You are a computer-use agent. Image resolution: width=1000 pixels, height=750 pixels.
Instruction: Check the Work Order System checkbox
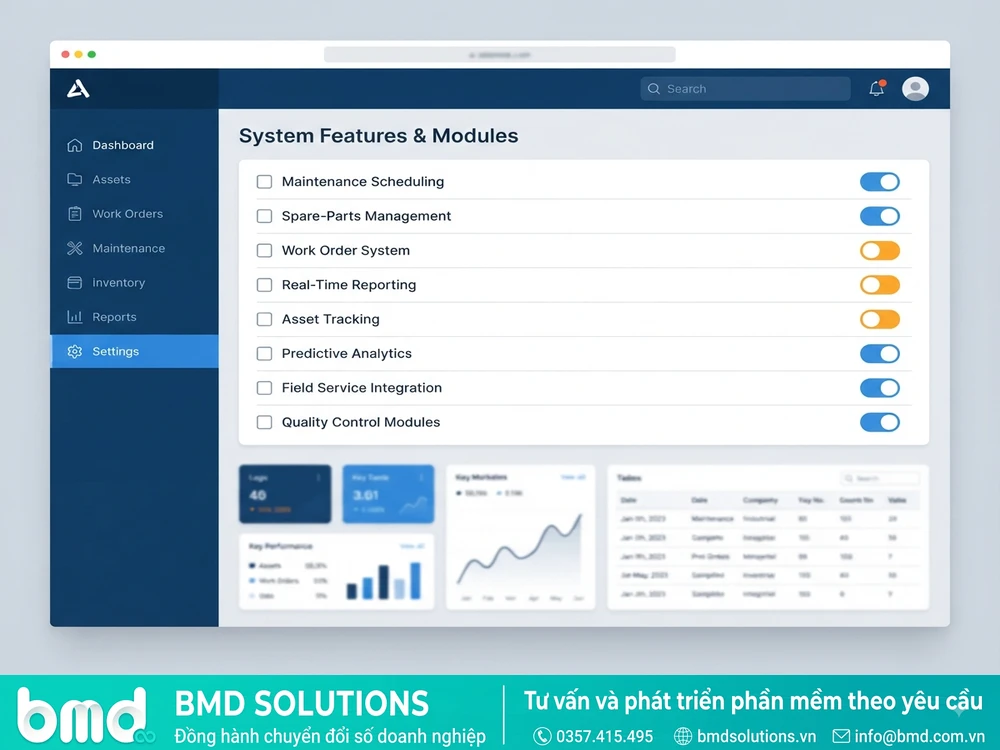264,251
